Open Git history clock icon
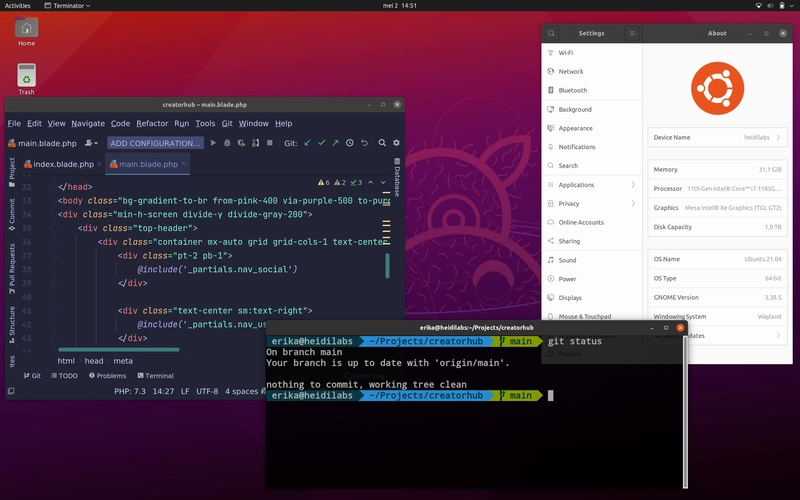The image size is (800, 500). tap(349, 143)
